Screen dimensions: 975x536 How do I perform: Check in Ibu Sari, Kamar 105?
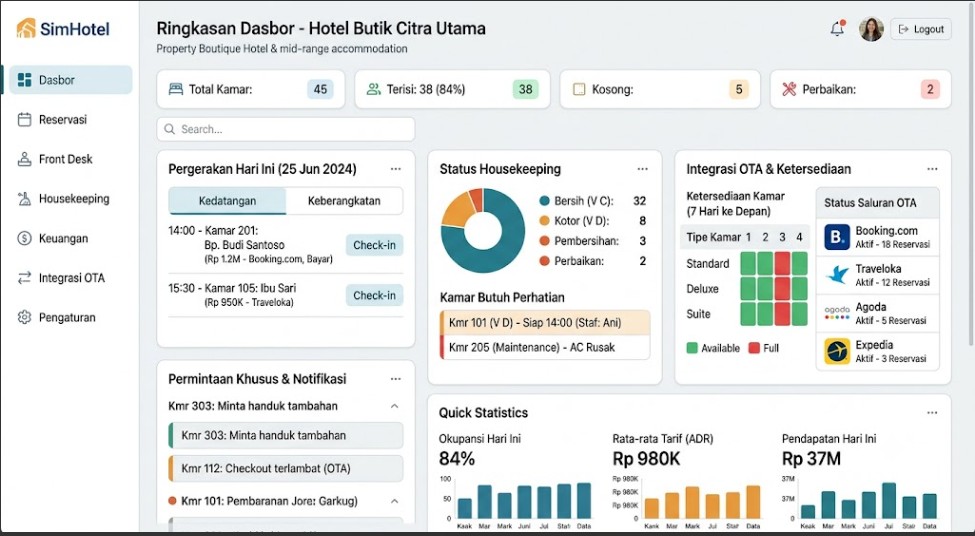point(374,295)
